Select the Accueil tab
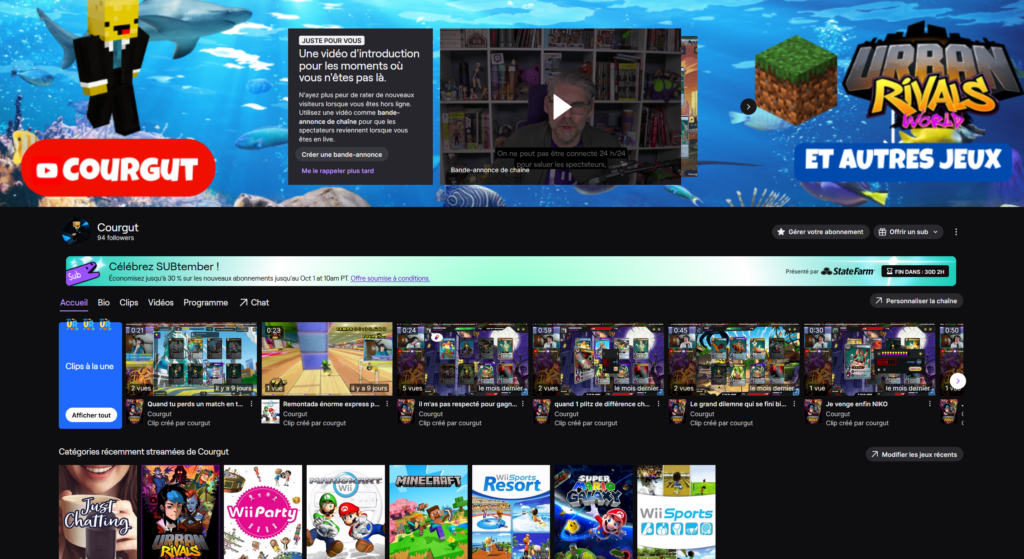This screenshot has width=1024, height=559. pyautogui.click(x=74, y=303)
